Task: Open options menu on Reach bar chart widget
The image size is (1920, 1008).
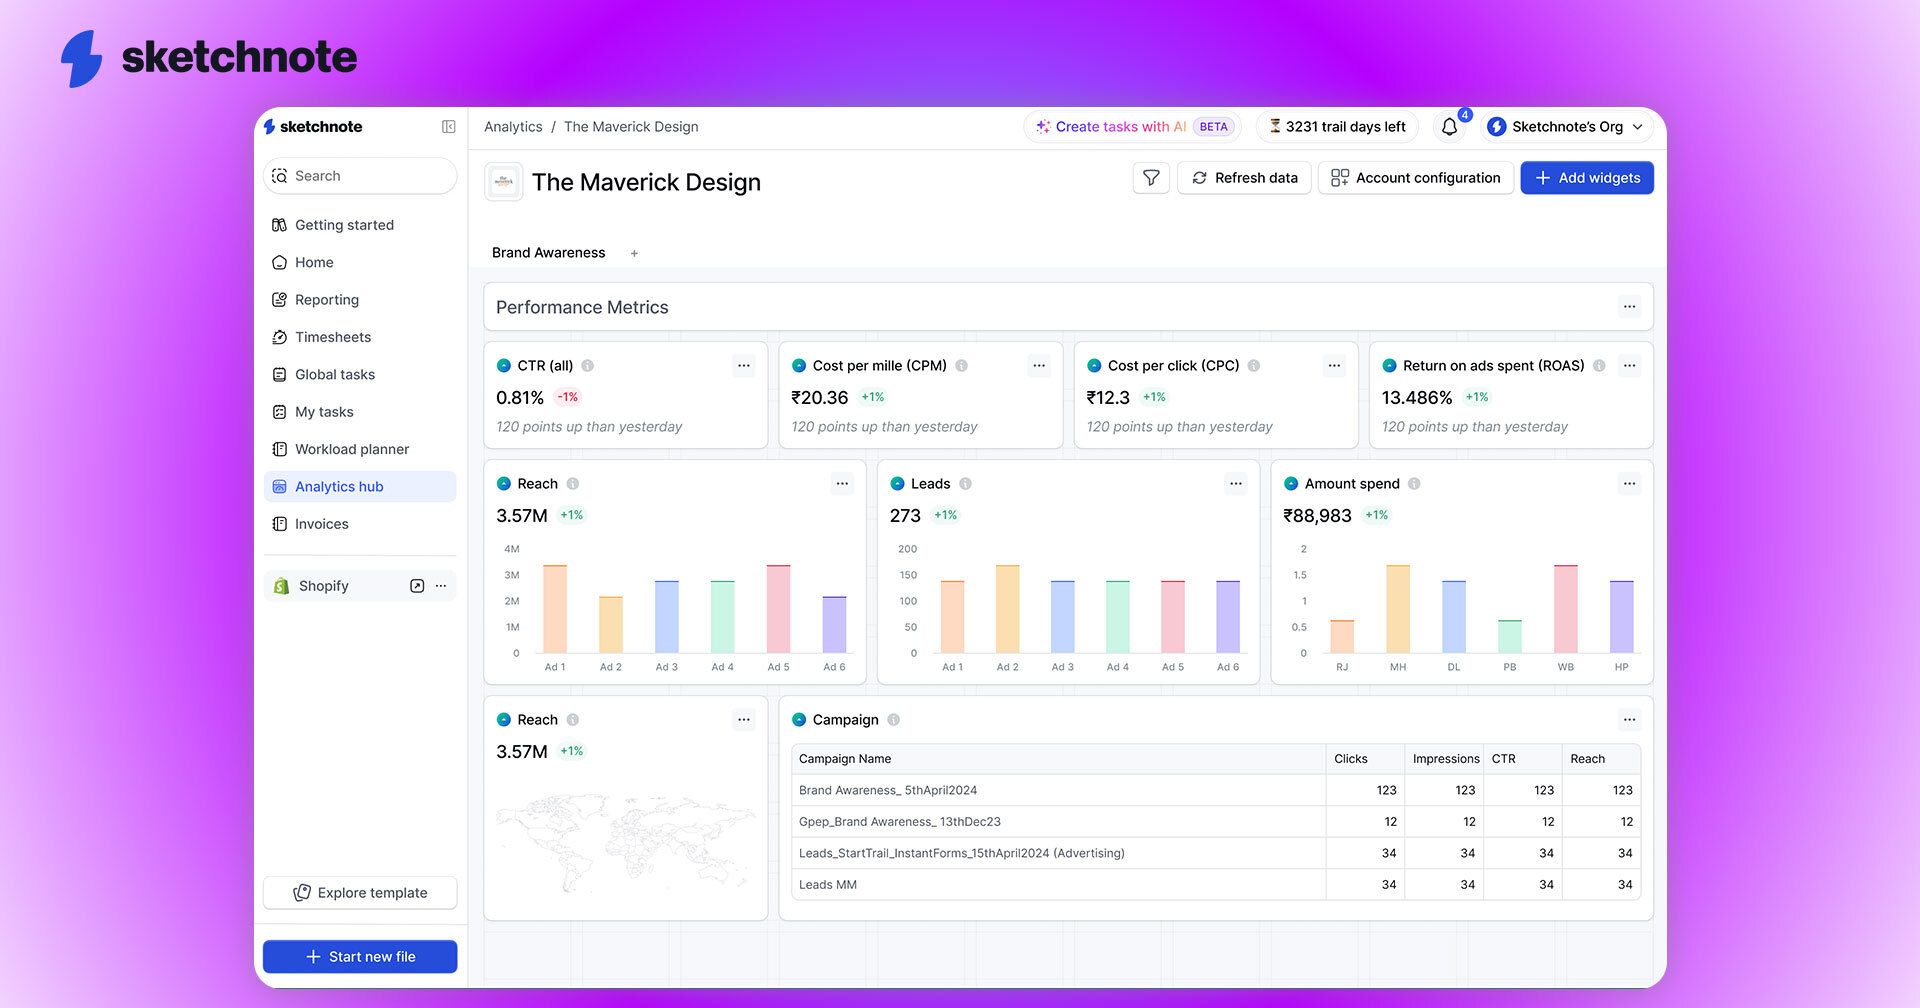Action: click(842, 484)
